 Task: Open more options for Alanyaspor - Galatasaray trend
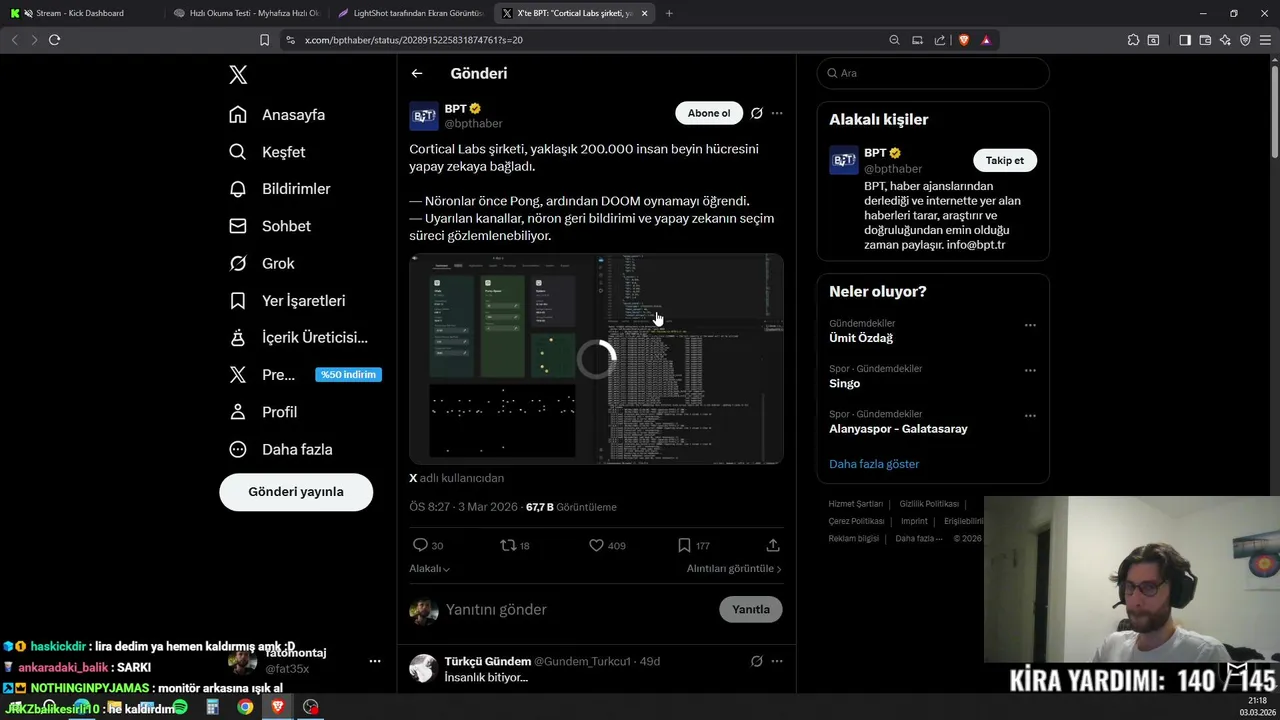pyautogui.click(x=1030, y=416)
